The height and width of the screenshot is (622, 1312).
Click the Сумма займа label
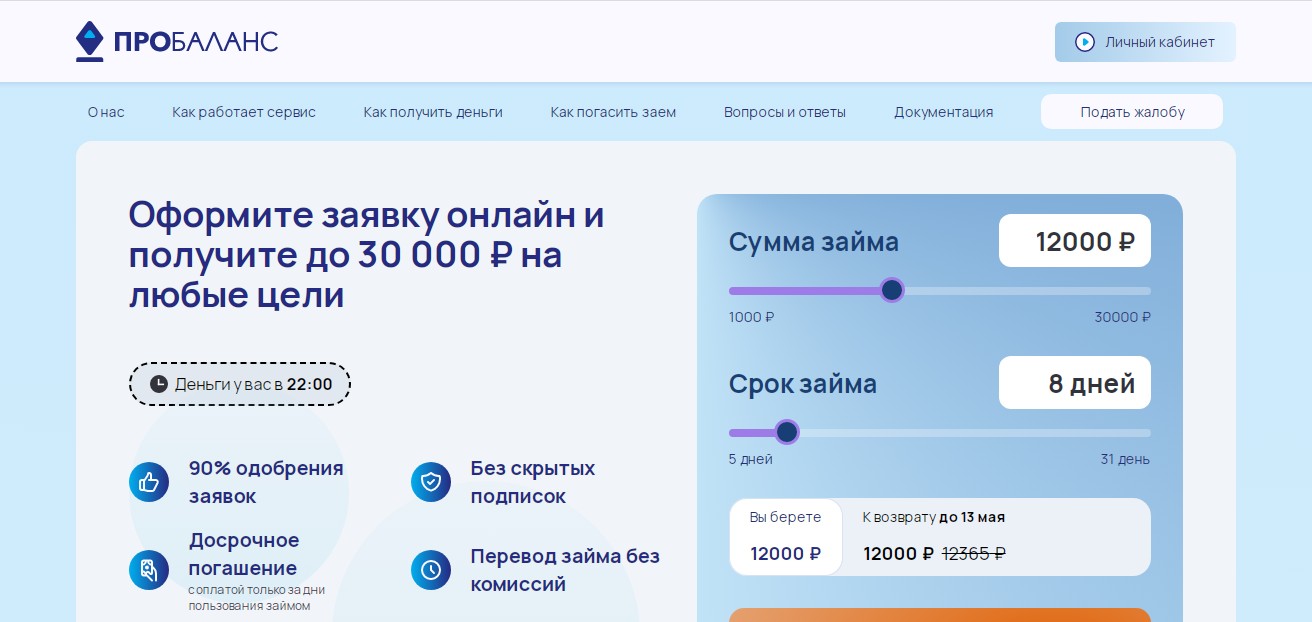click(814, 242)
